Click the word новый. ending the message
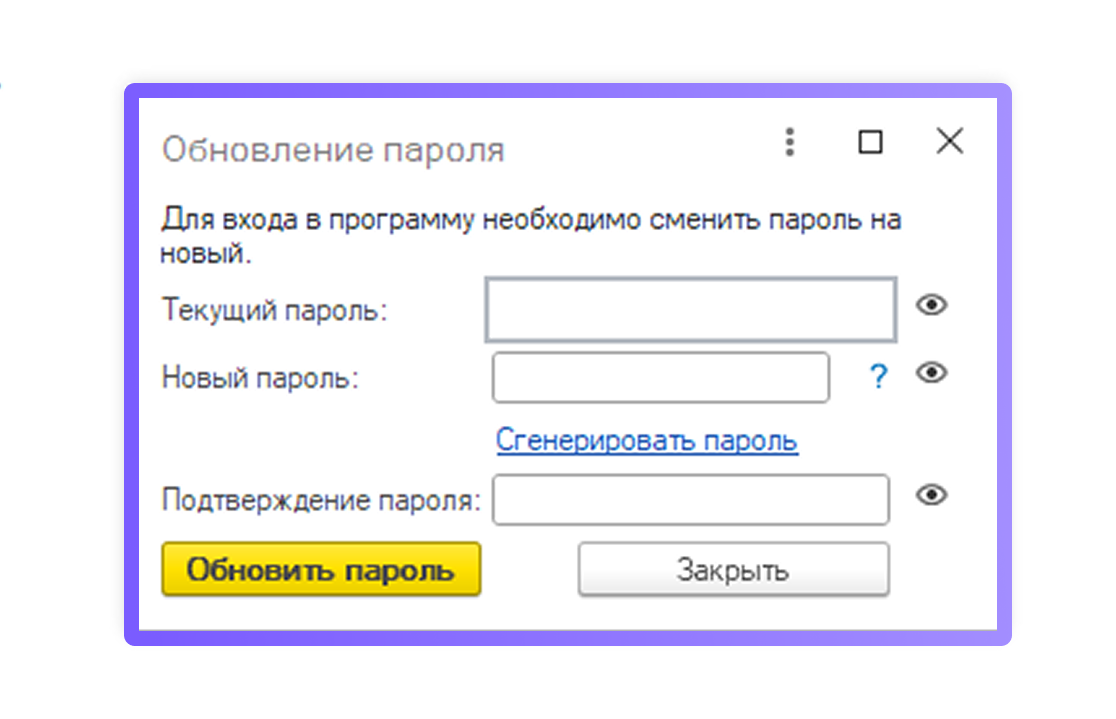The height and width of the screenshot is (719, 1116). point(205,253)
